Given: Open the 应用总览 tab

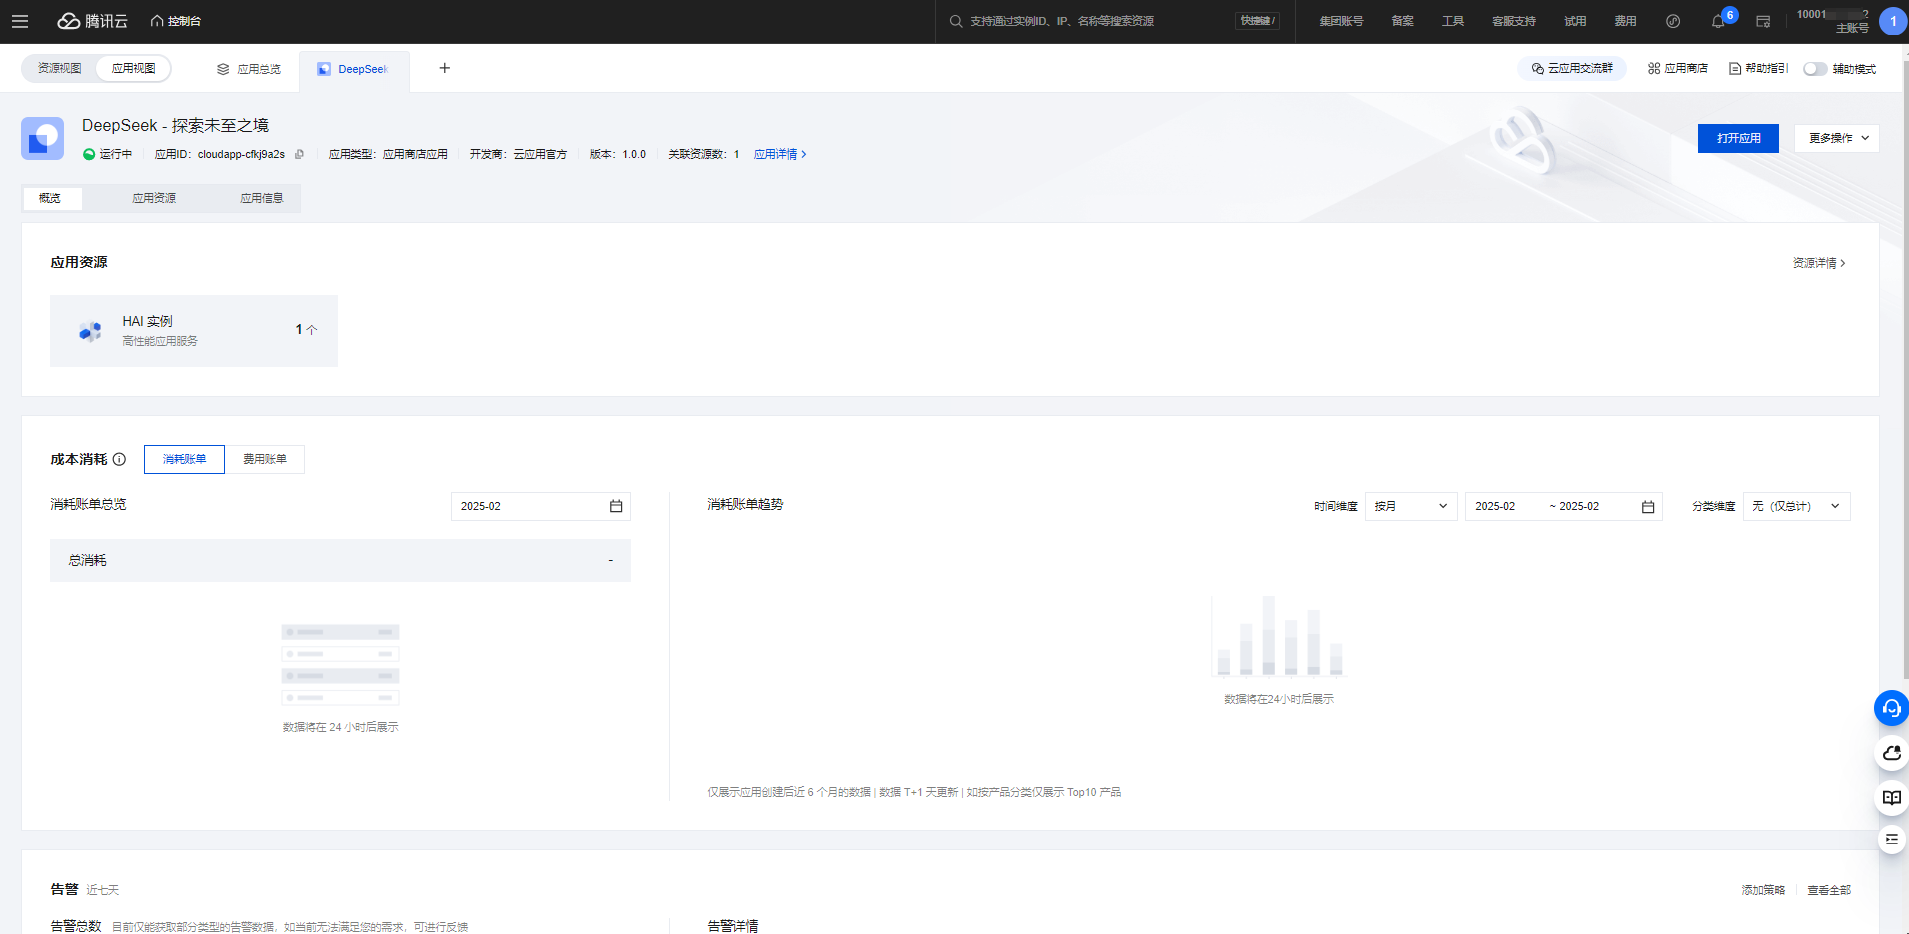Looking at the screenshot, I should 249,69.
